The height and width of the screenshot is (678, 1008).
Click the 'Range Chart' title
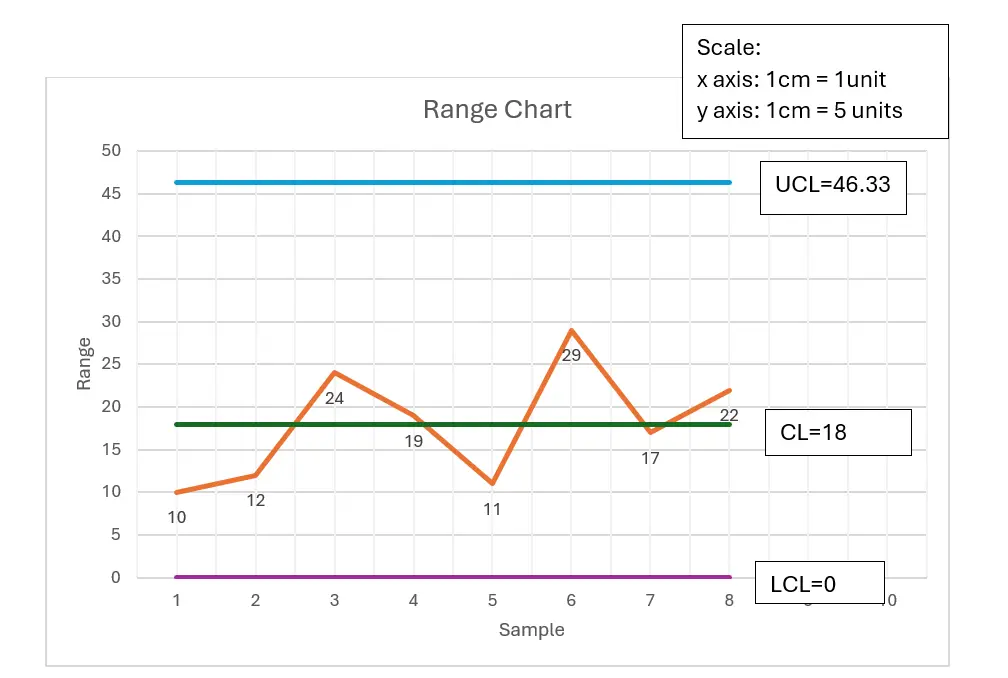coord(497,109)
